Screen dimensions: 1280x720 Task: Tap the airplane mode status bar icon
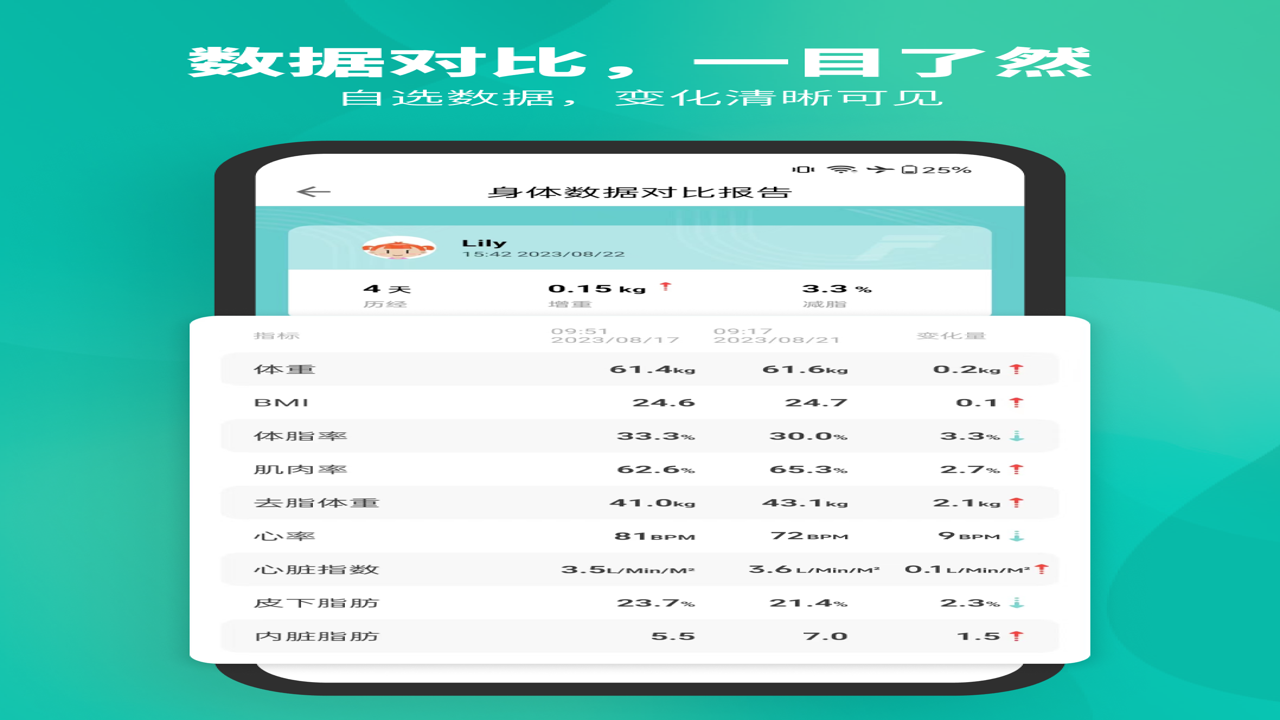click(881, 169)
